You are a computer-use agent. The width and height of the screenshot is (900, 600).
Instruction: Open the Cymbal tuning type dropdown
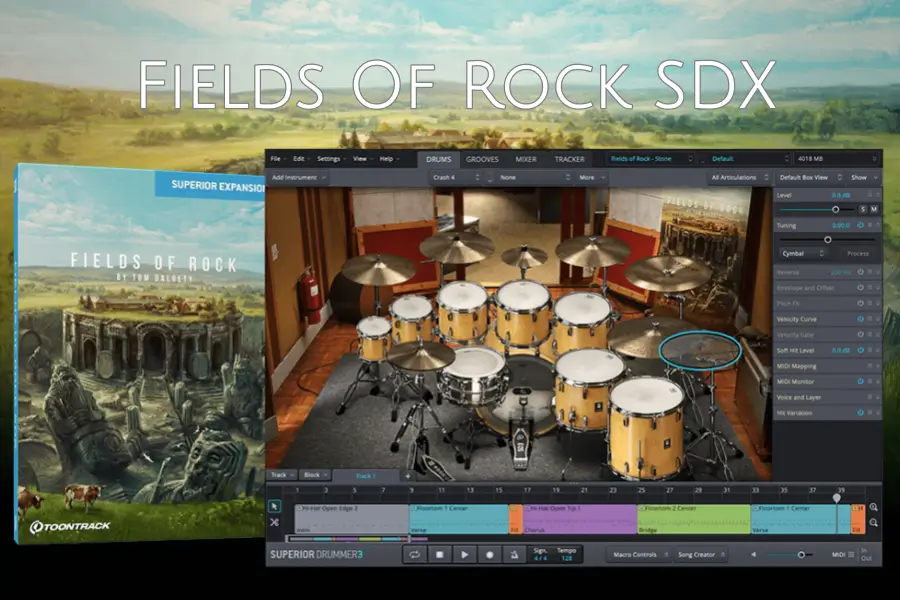[803, 253]
